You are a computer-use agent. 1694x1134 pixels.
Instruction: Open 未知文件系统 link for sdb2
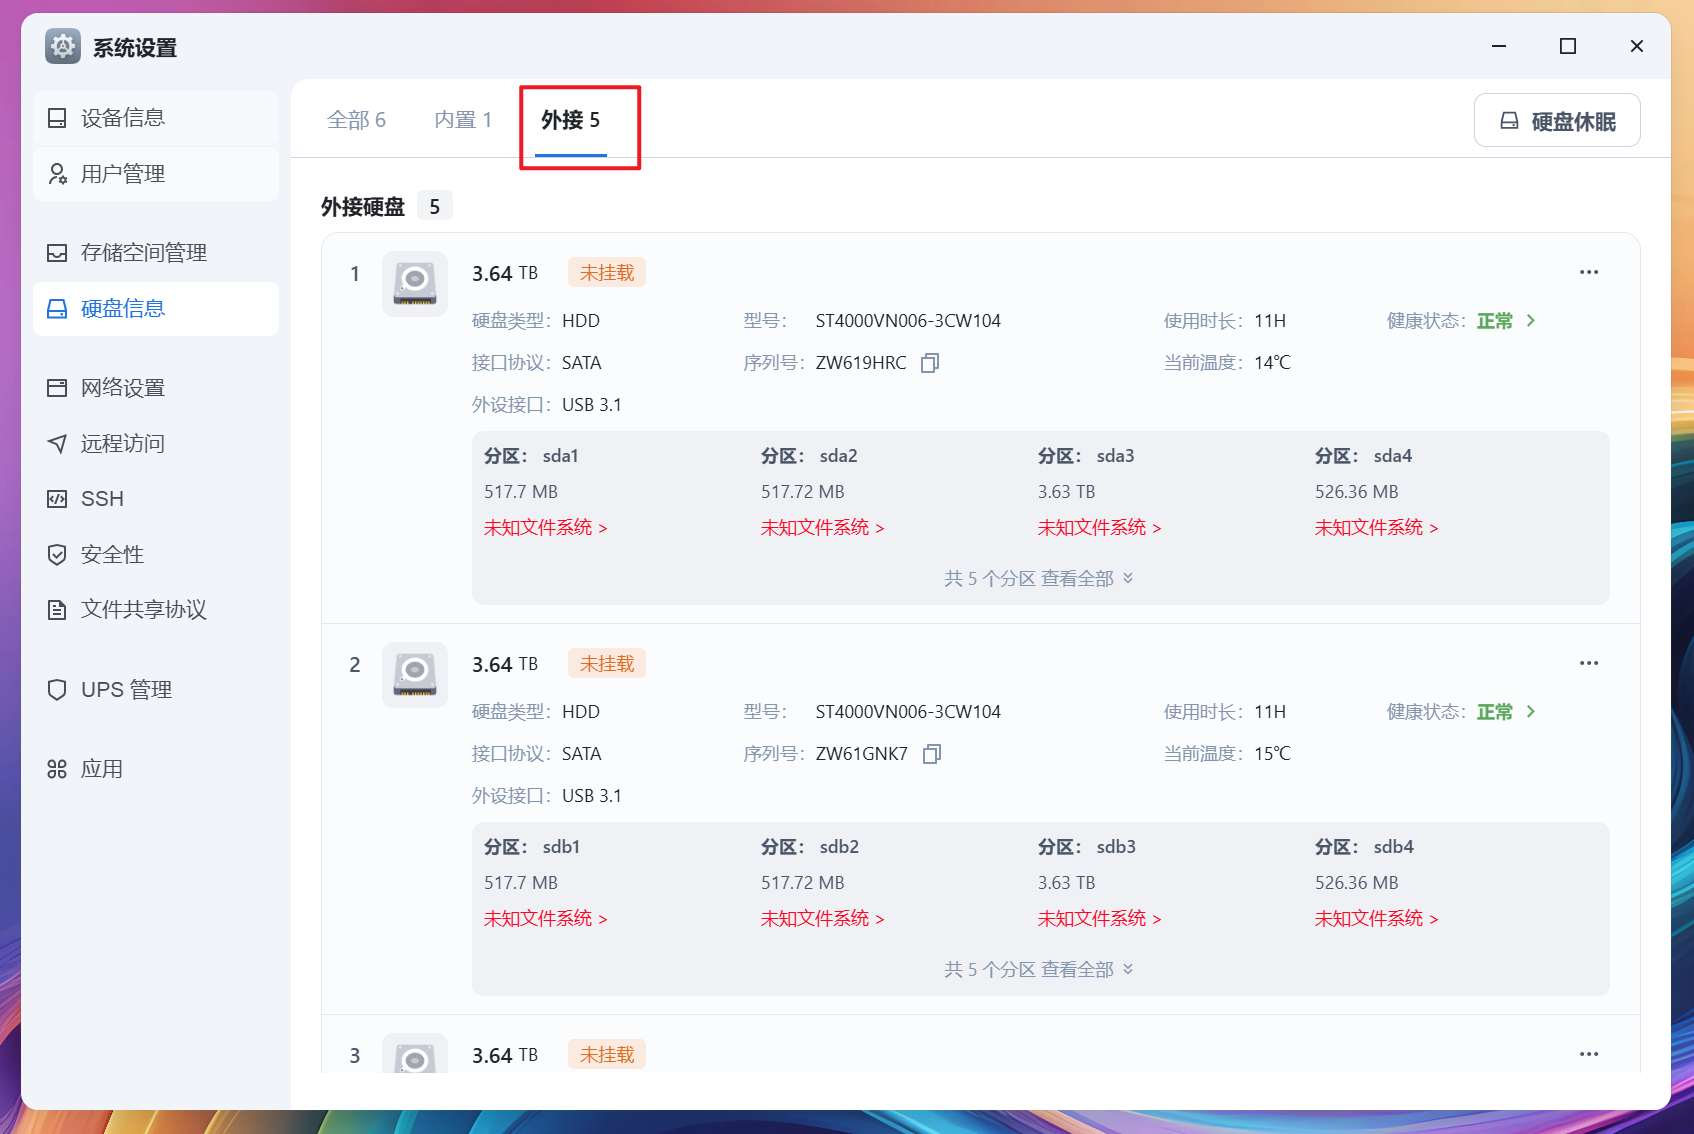coord(823,919)
